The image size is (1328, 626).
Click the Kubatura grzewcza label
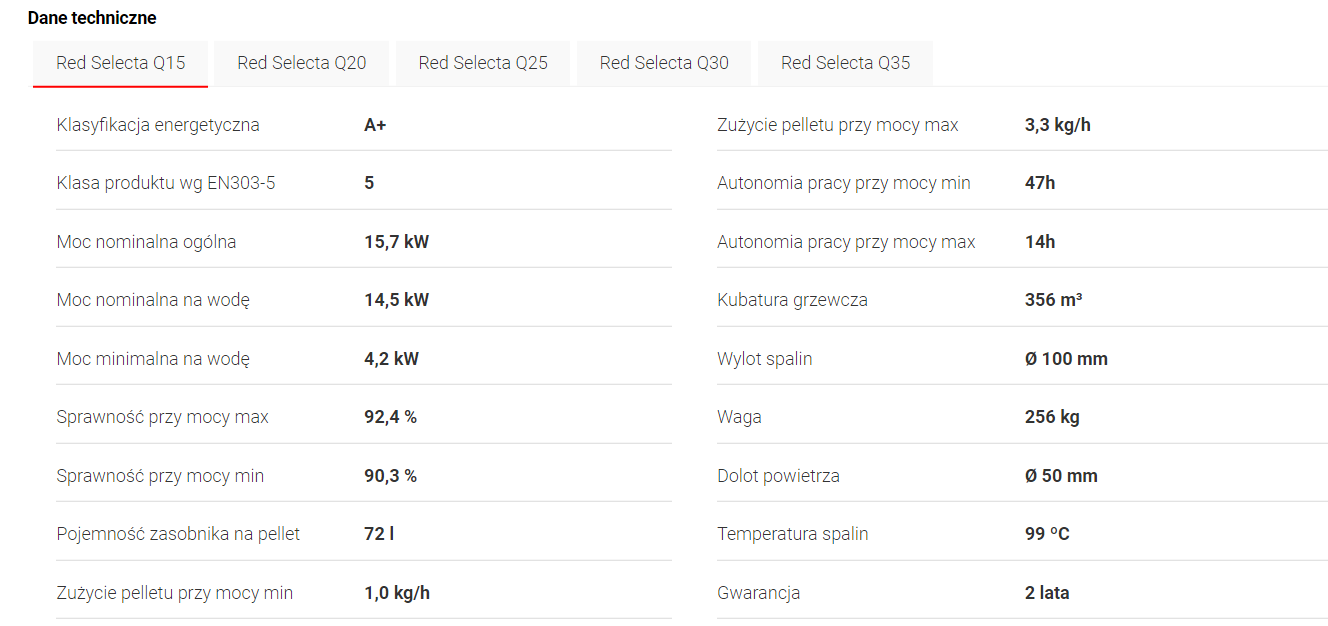[792, 300]
